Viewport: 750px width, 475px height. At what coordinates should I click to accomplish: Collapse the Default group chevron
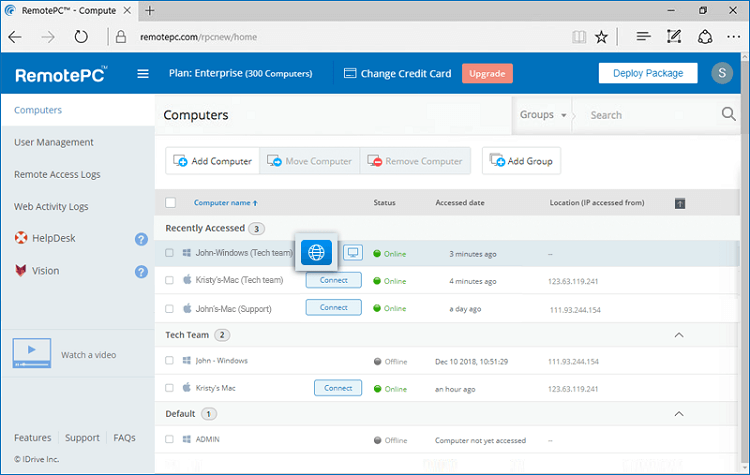[x=679, y=414]
